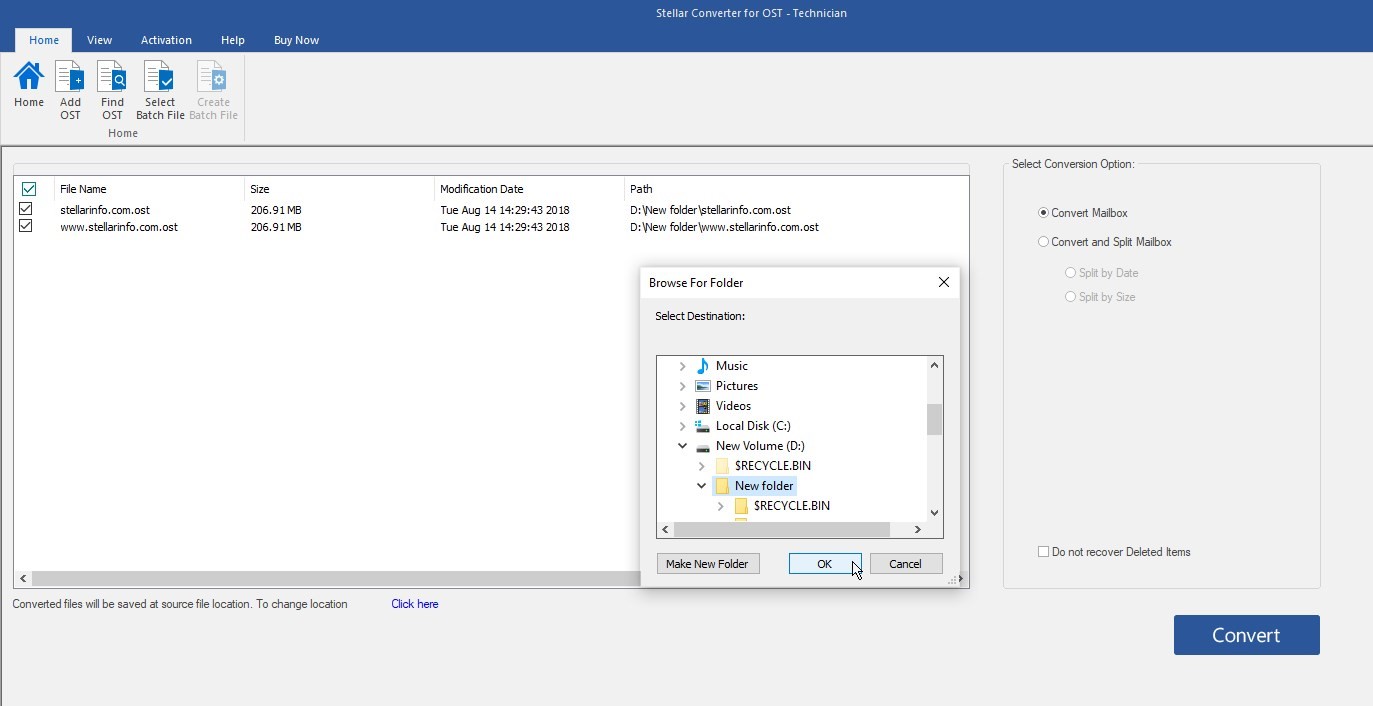Click path D:\New folder\www.stellarinfo.com.ost
The height and width of the screenshot is (706, 1373).
click(x=724, y=227)
